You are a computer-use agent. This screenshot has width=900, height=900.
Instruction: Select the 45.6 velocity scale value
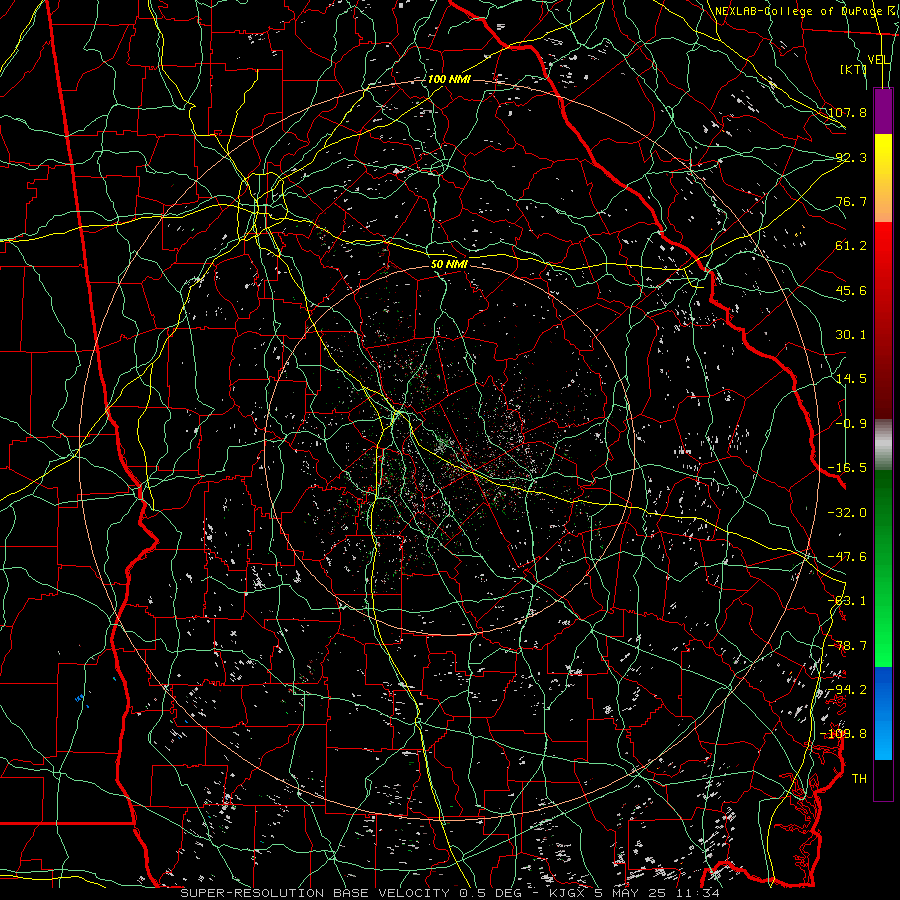[851, 290]
